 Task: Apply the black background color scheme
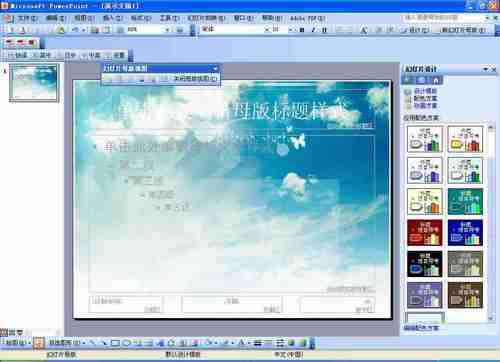425,264
